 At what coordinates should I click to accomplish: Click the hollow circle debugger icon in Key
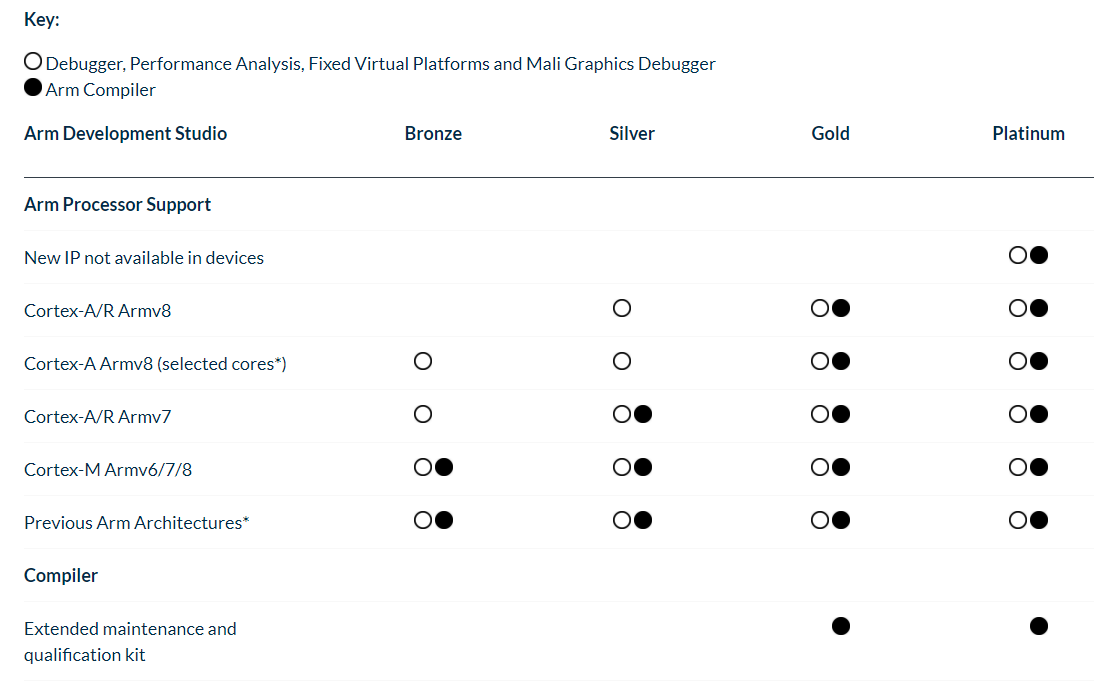[33, 62]
